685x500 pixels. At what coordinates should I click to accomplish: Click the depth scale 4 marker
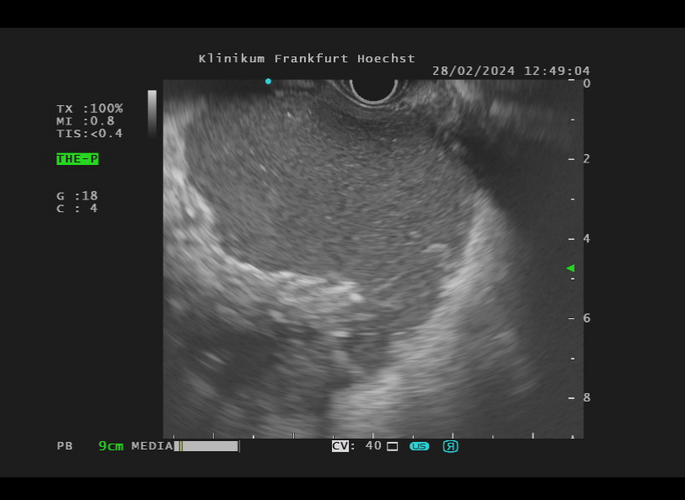pyautogui.click(x=587, y=239)
